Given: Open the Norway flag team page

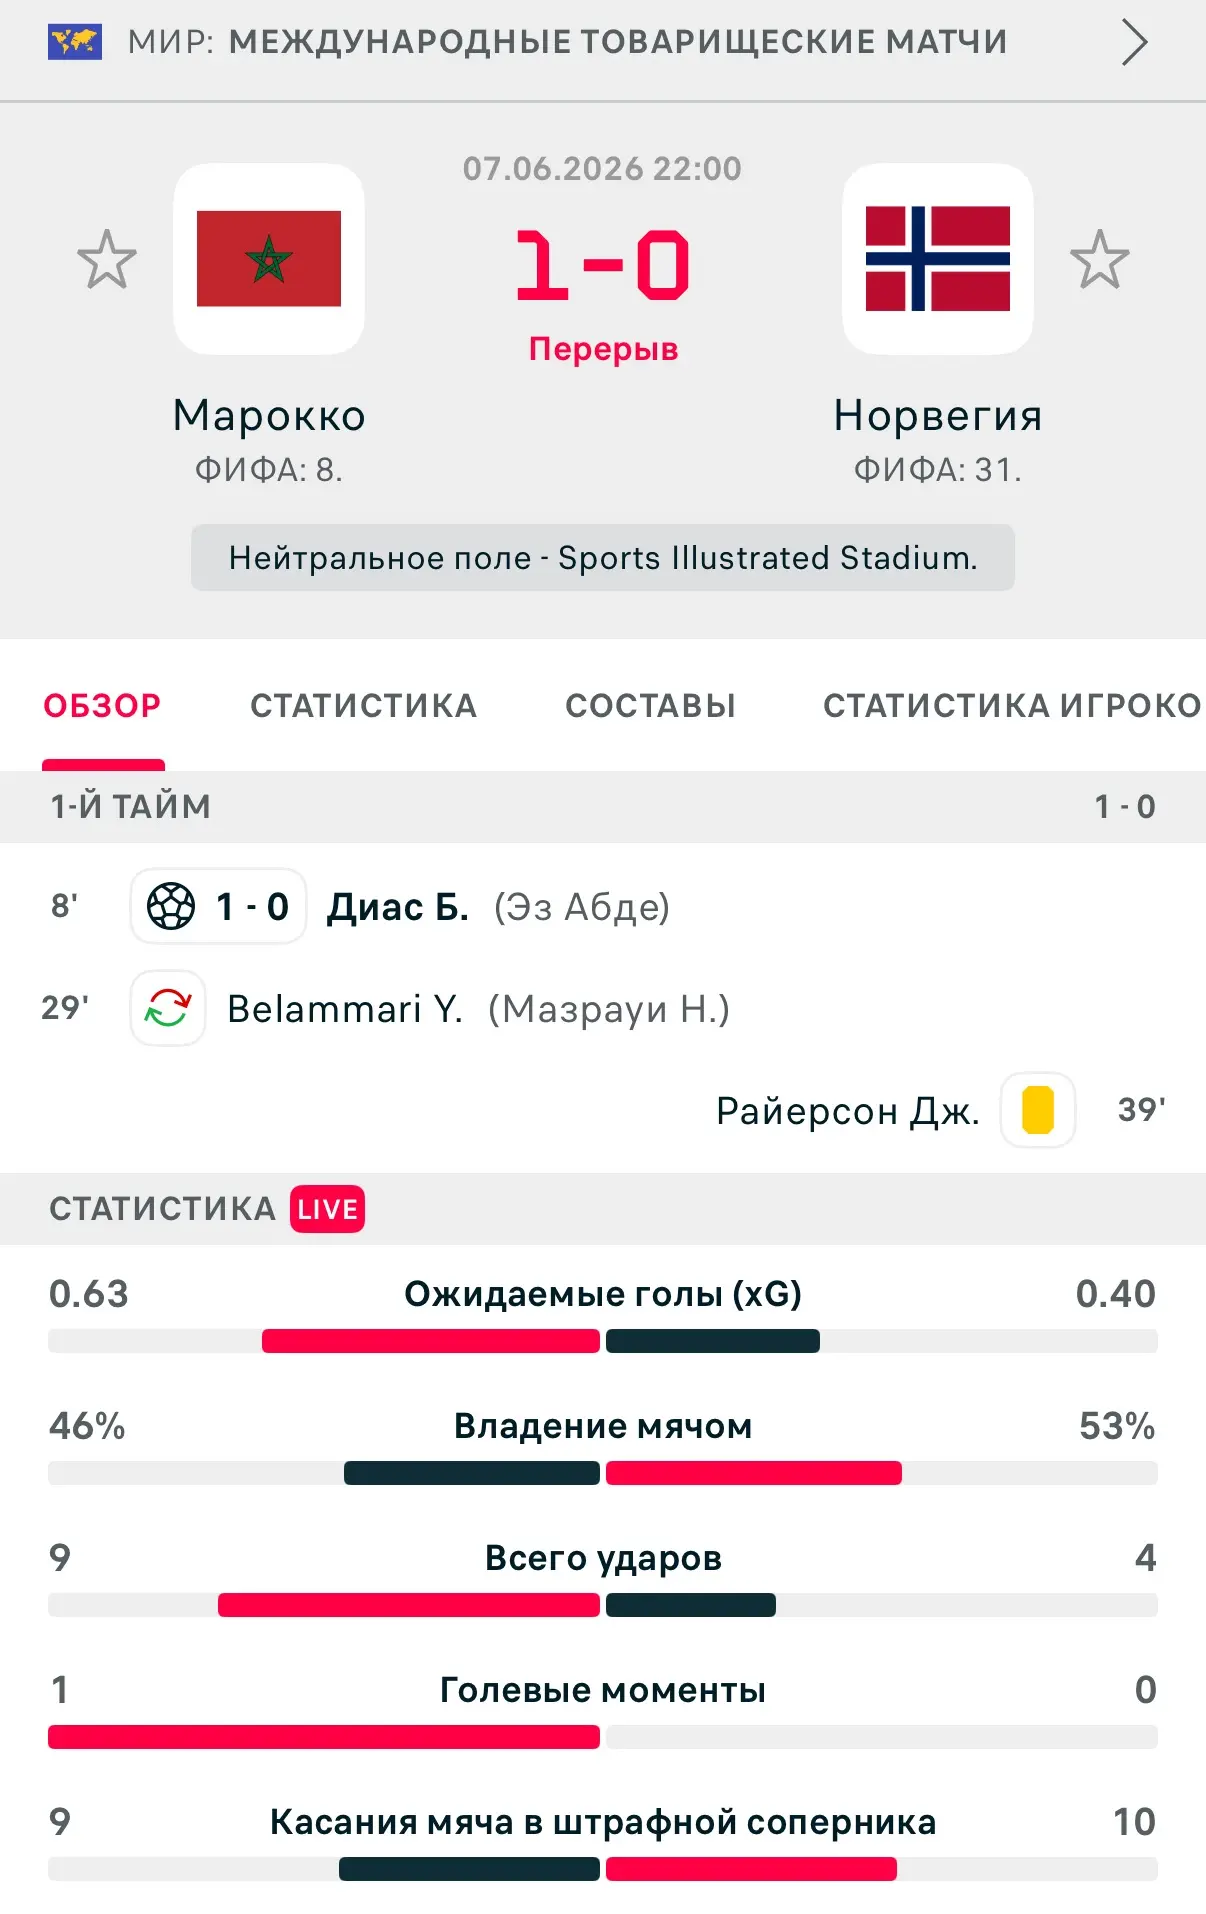Looking at the screenshot, I should (x=937, y=259).
